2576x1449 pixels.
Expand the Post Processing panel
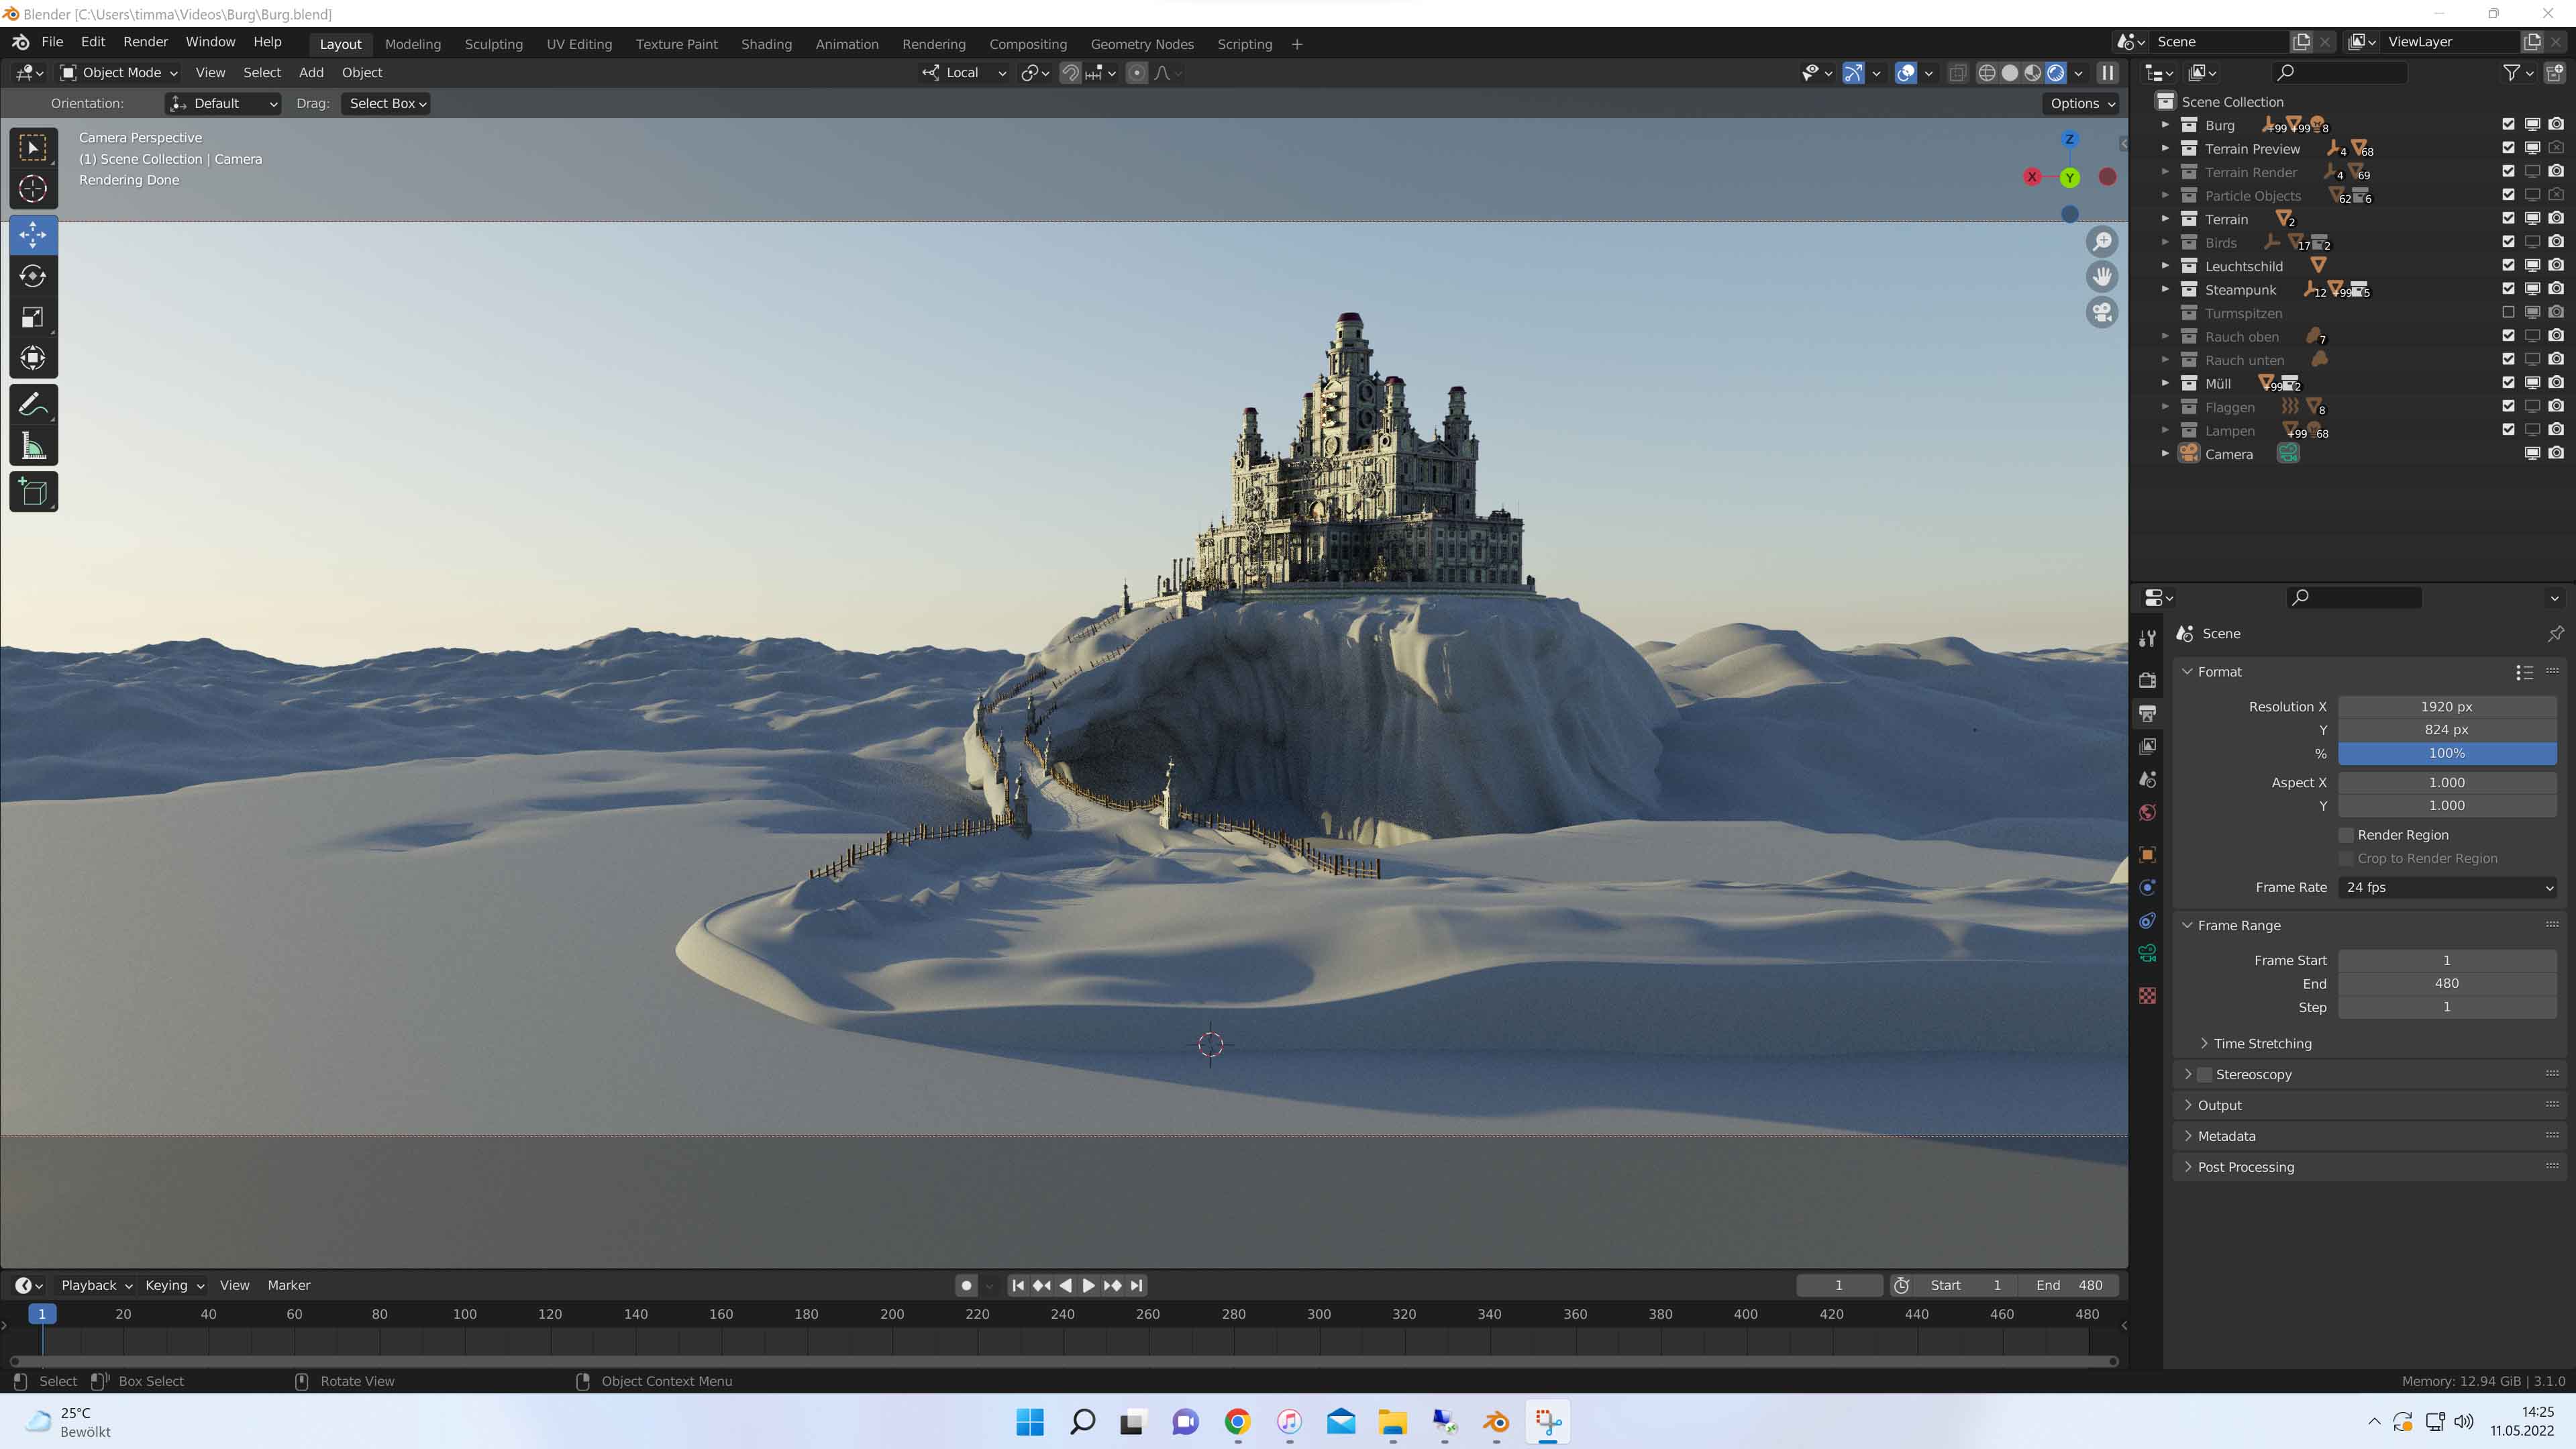click(x=2245, y=1167)
